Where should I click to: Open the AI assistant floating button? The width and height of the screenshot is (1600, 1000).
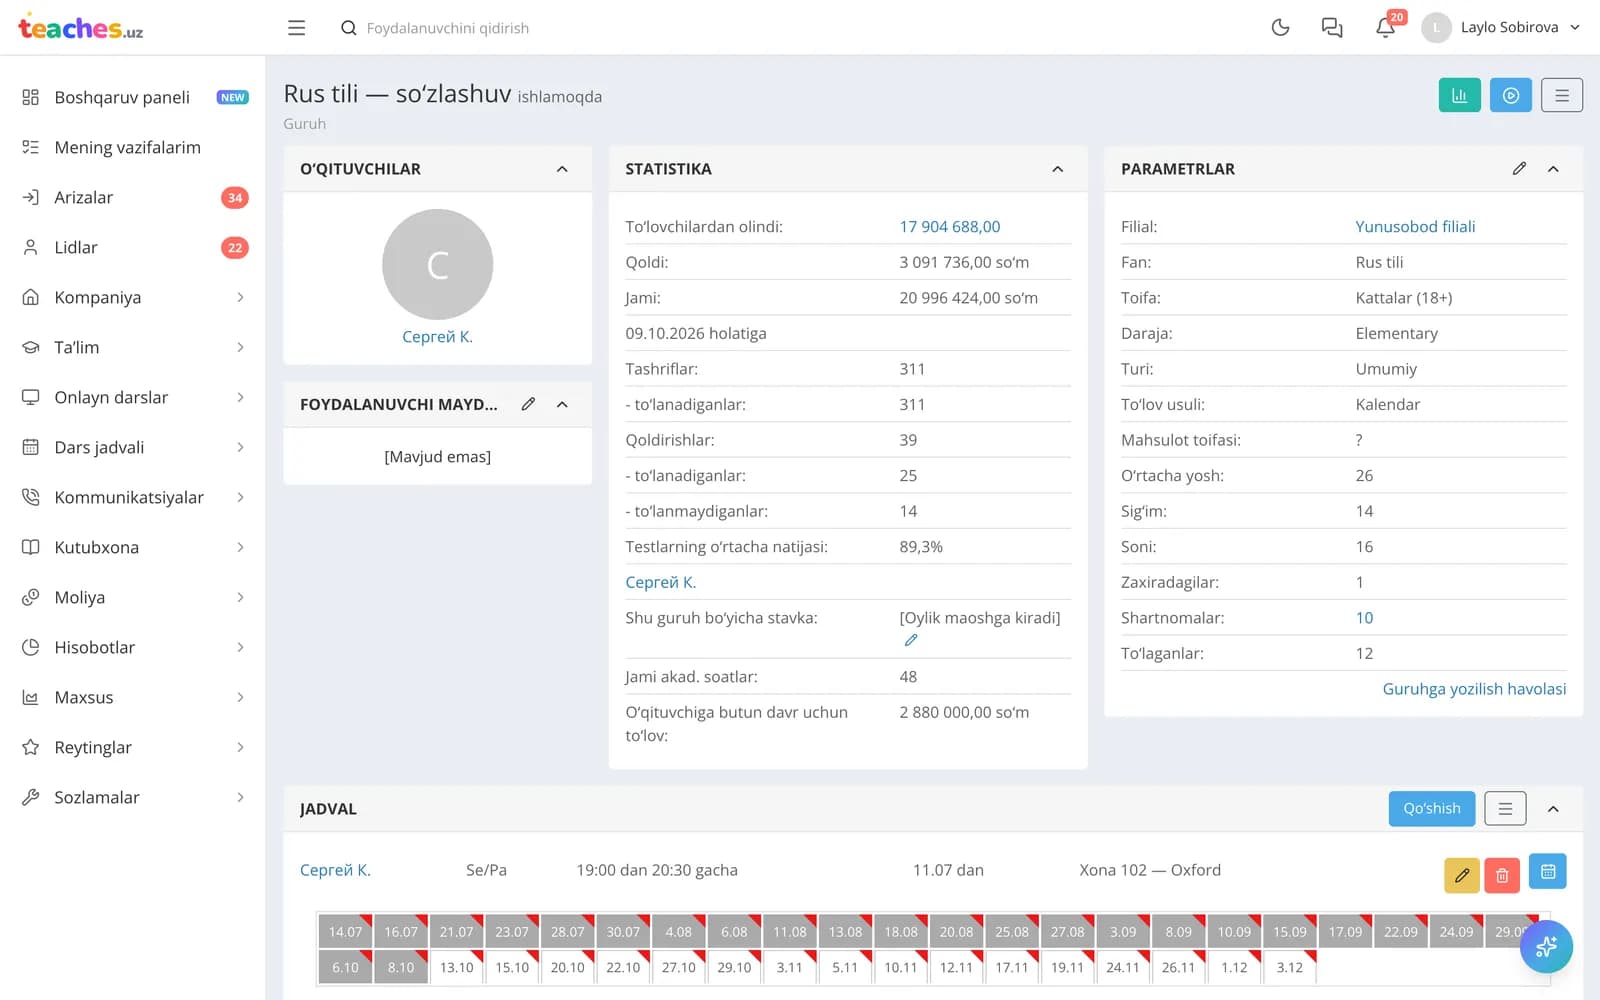pos(1546,947)
